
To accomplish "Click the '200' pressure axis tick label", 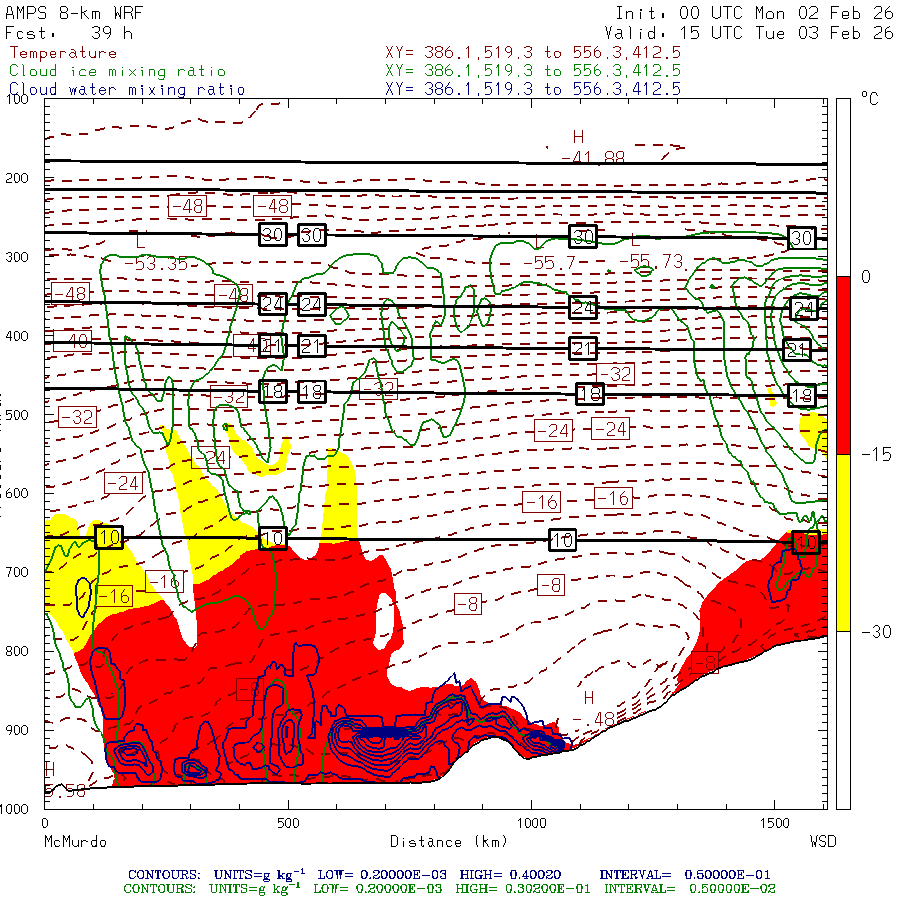I will pos(17,179).
